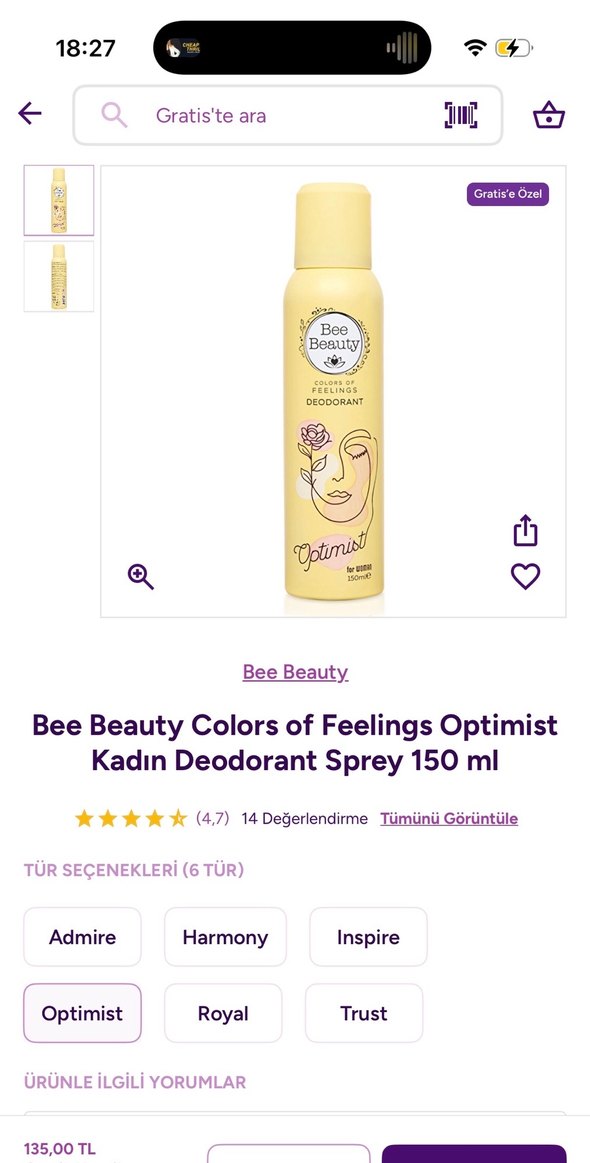Tap the zoom magnifier icon on image
The height and width of the screenshot is (1163, 590).
click(140, 576)
